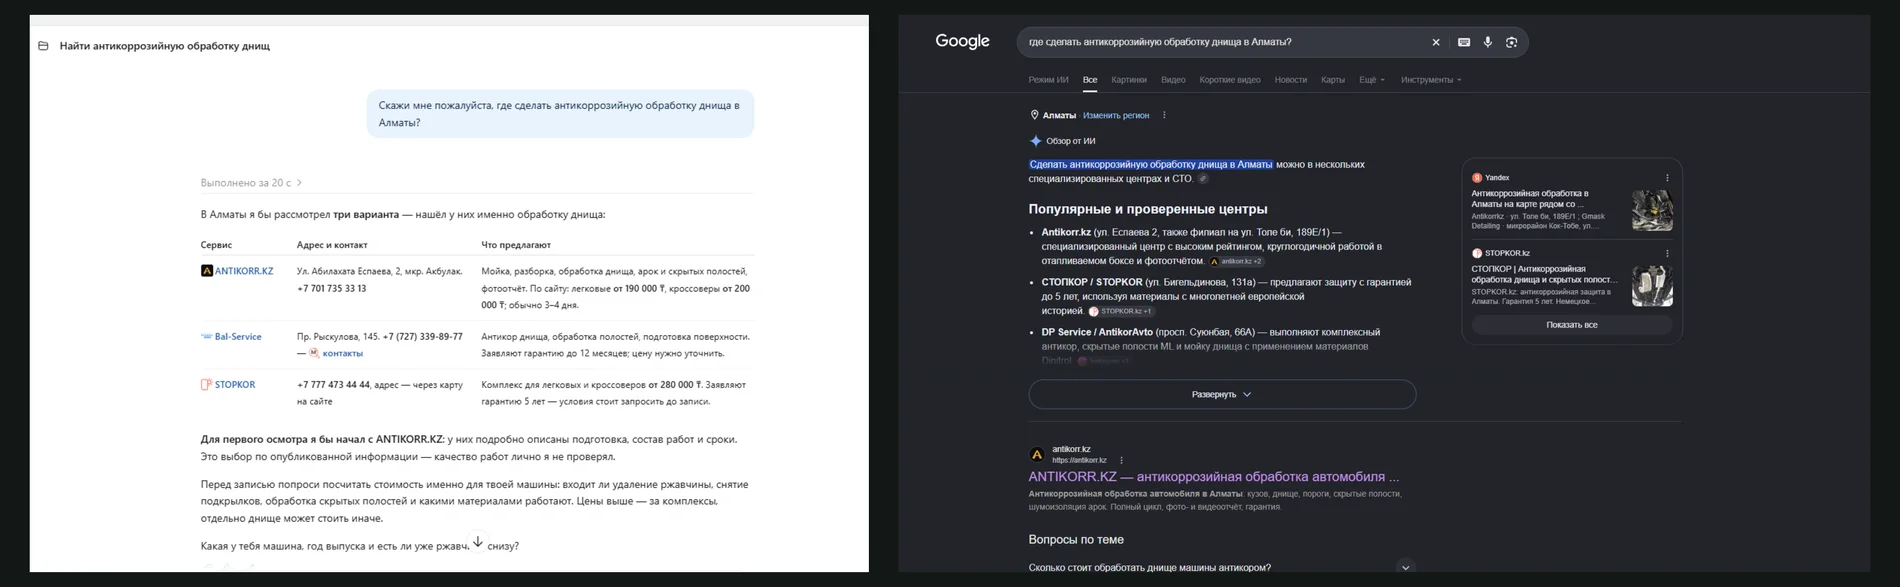Open the Новости tab
The width and height of the screenshot is (1900, 587).
tap(1291, 80)
